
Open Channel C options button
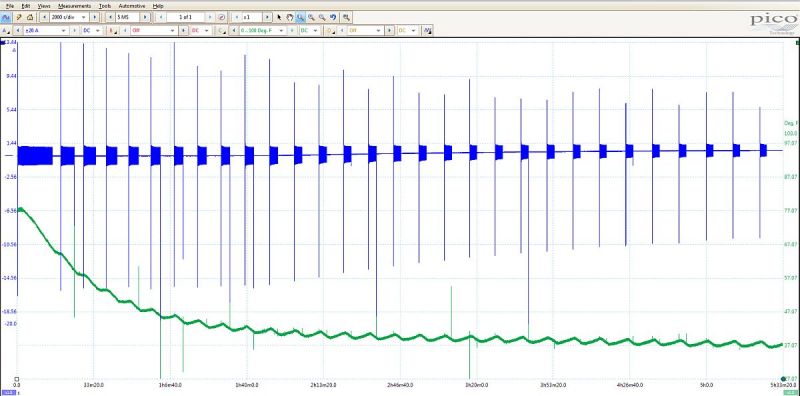pos(221,31)
